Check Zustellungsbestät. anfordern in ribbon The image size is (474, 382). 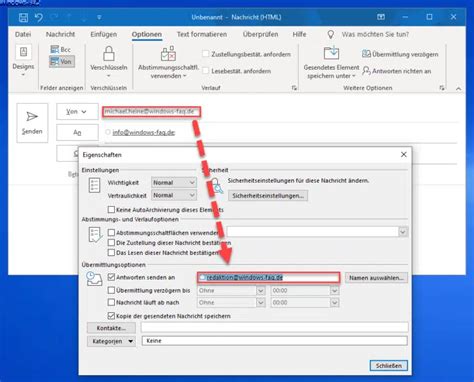pos(206,54)
